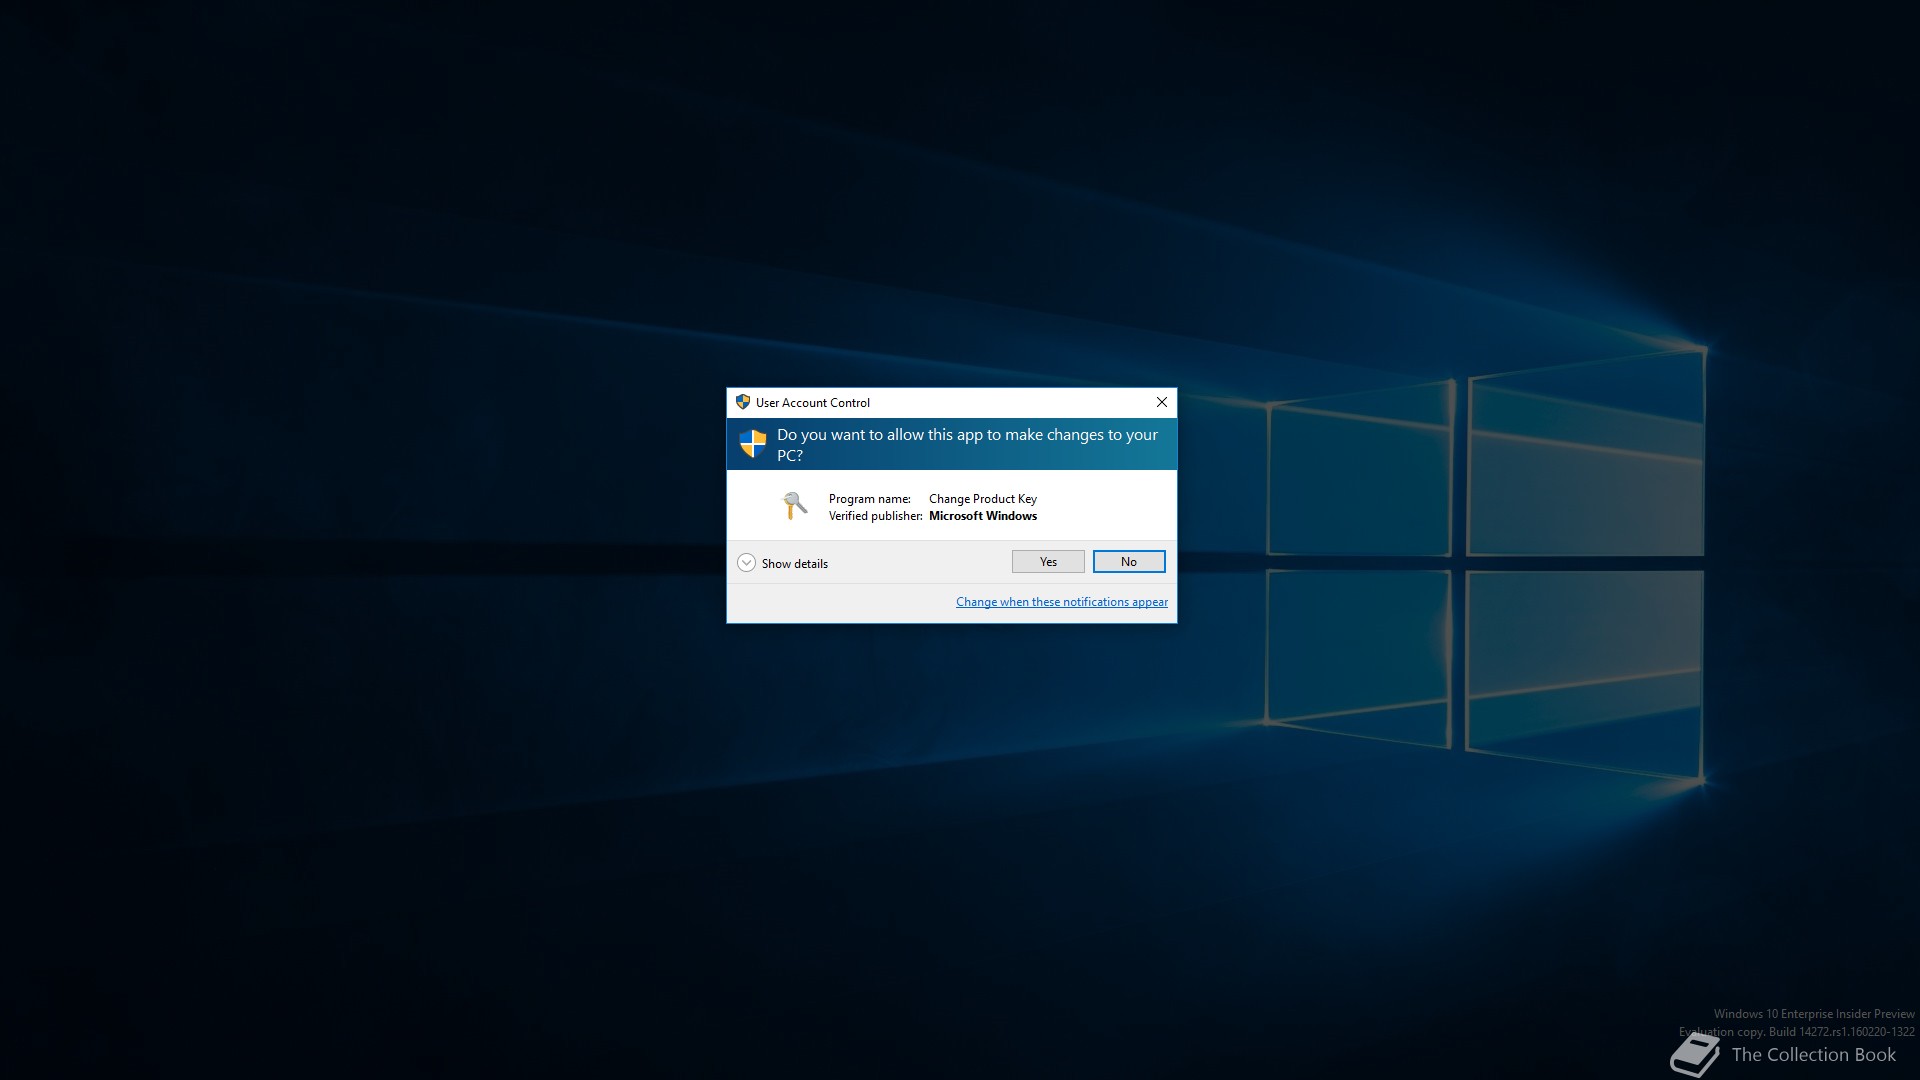This screenshot has width=1920, height=1080.
Task: Click the keys icon beside Program name
Action: (794, 506)
